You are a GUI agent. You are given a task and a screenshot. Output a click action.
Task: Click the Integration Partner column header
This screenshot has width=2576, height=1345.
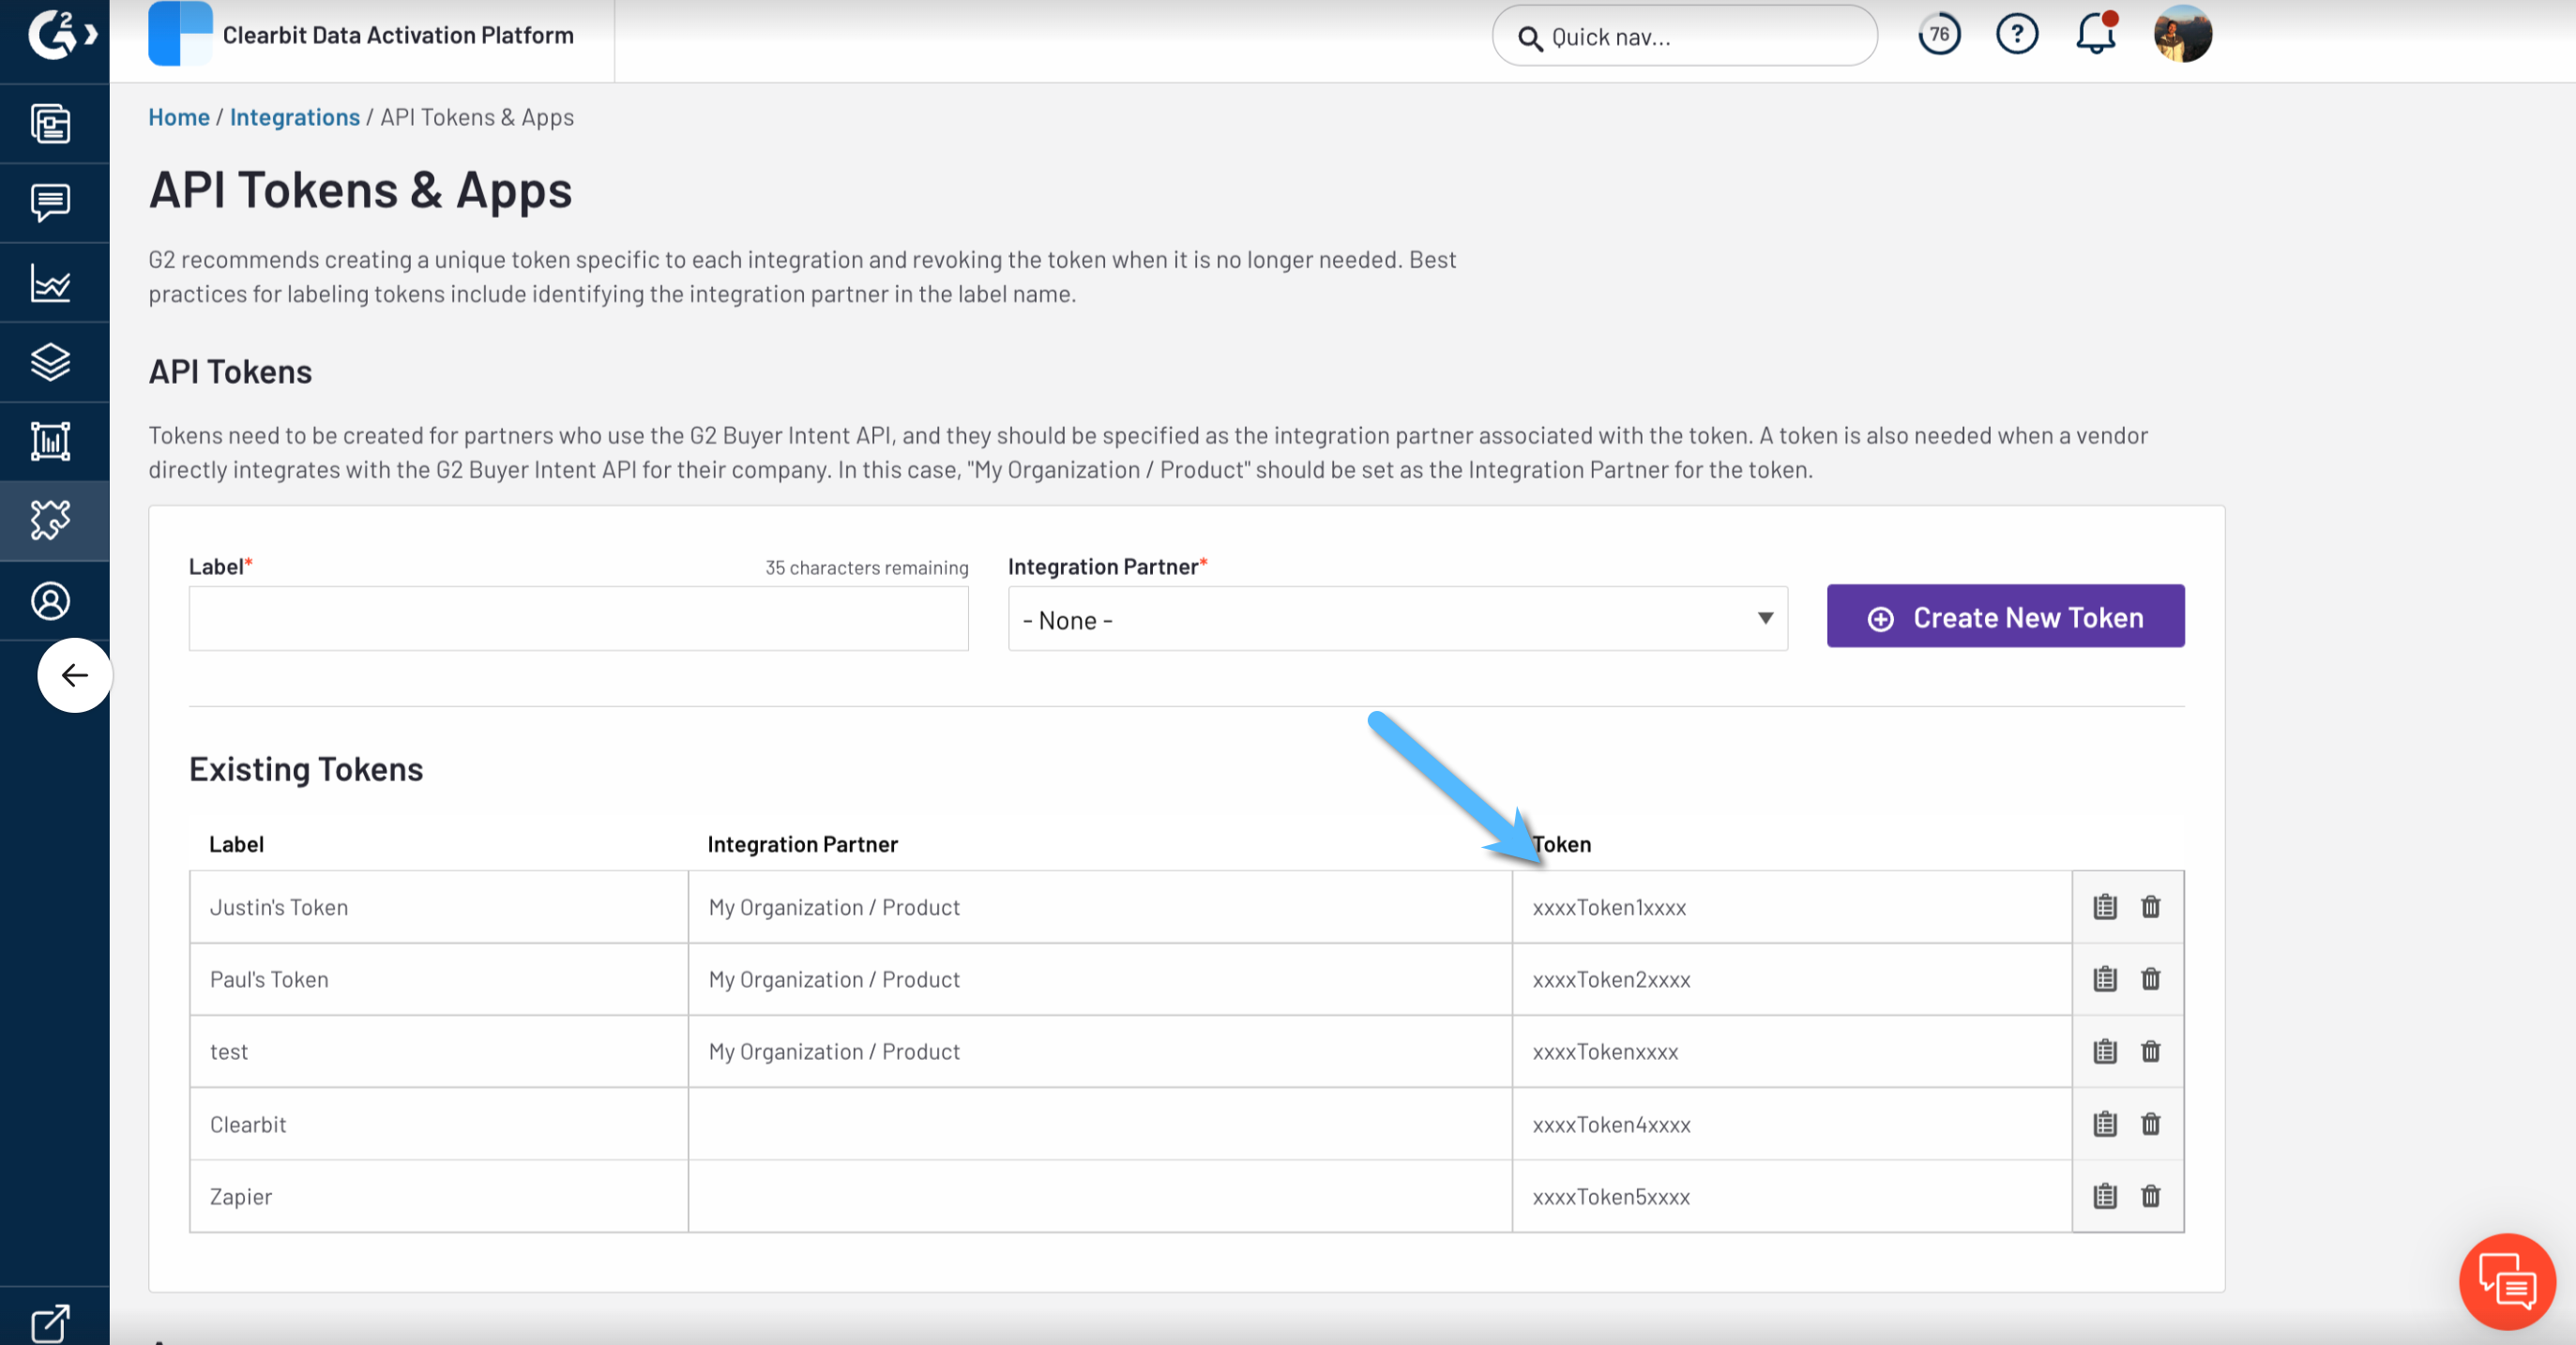(802, 844)
